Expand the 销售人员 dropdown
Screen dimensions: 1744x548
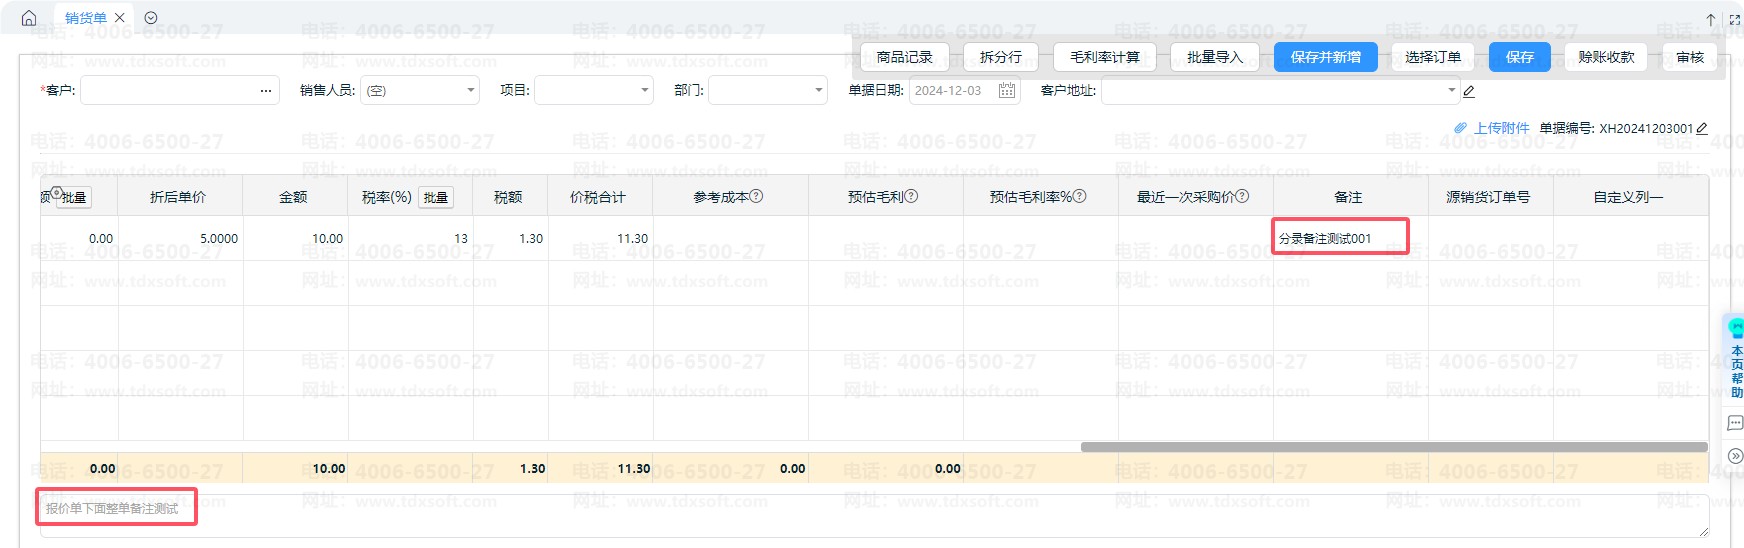point(470,91)
